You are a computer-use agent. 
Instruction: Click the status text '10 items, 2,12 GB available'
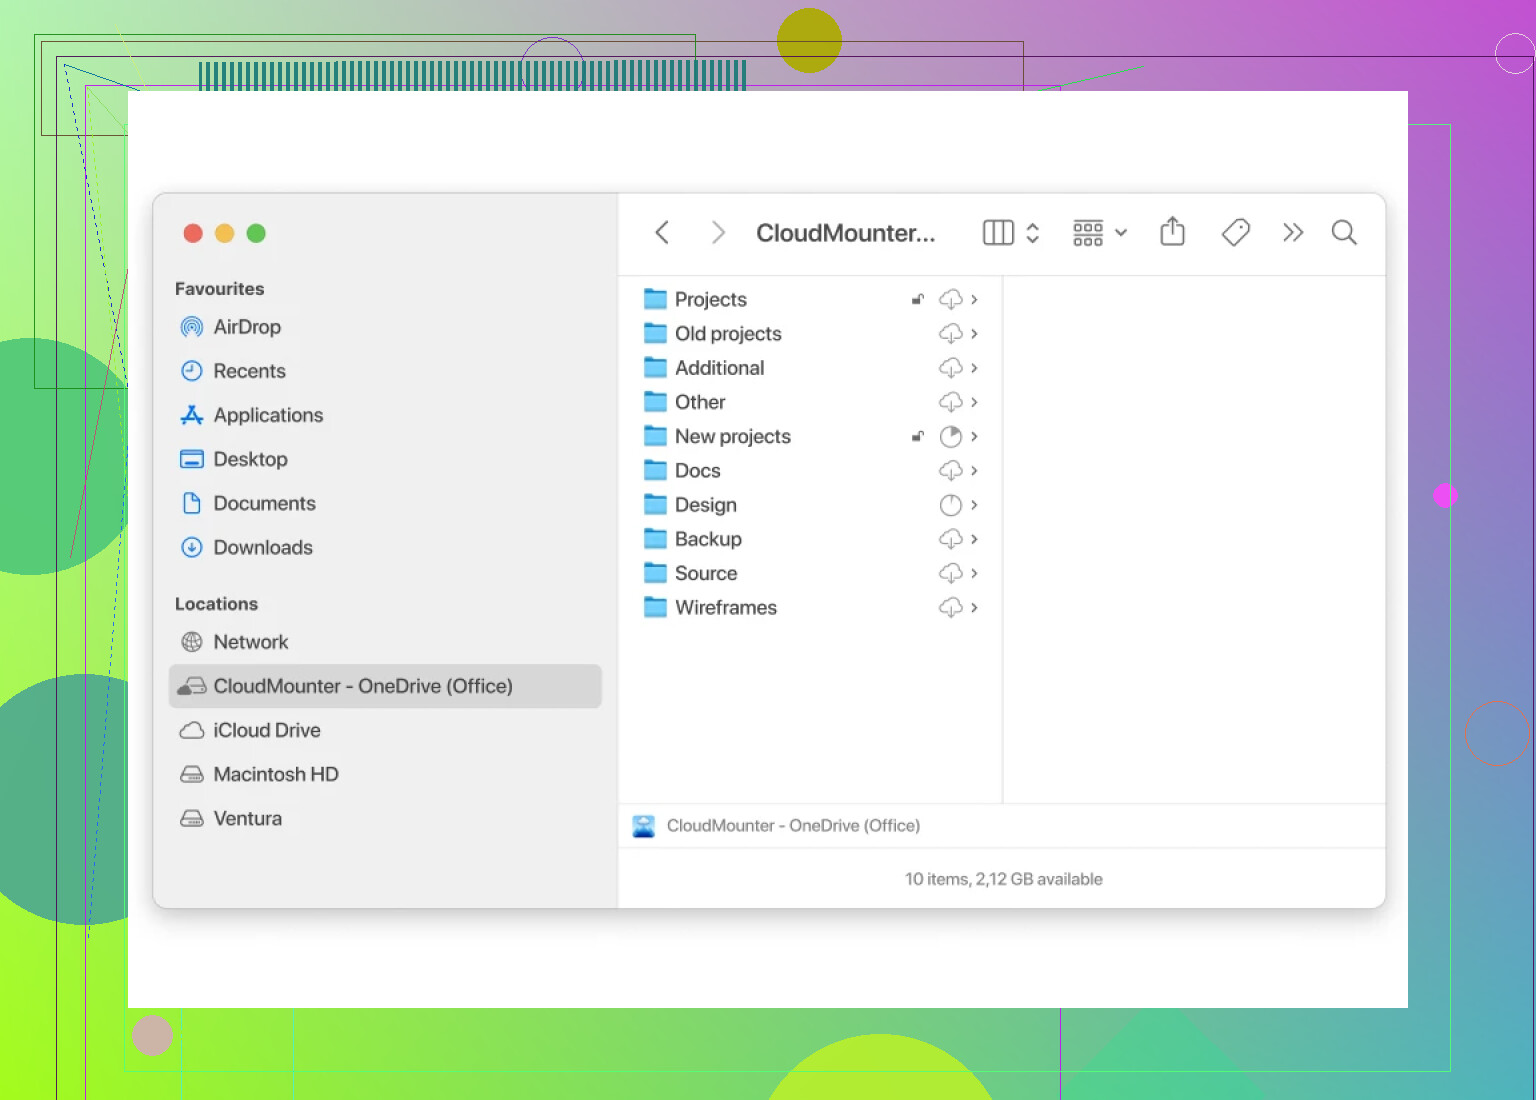pos(1004,879)
